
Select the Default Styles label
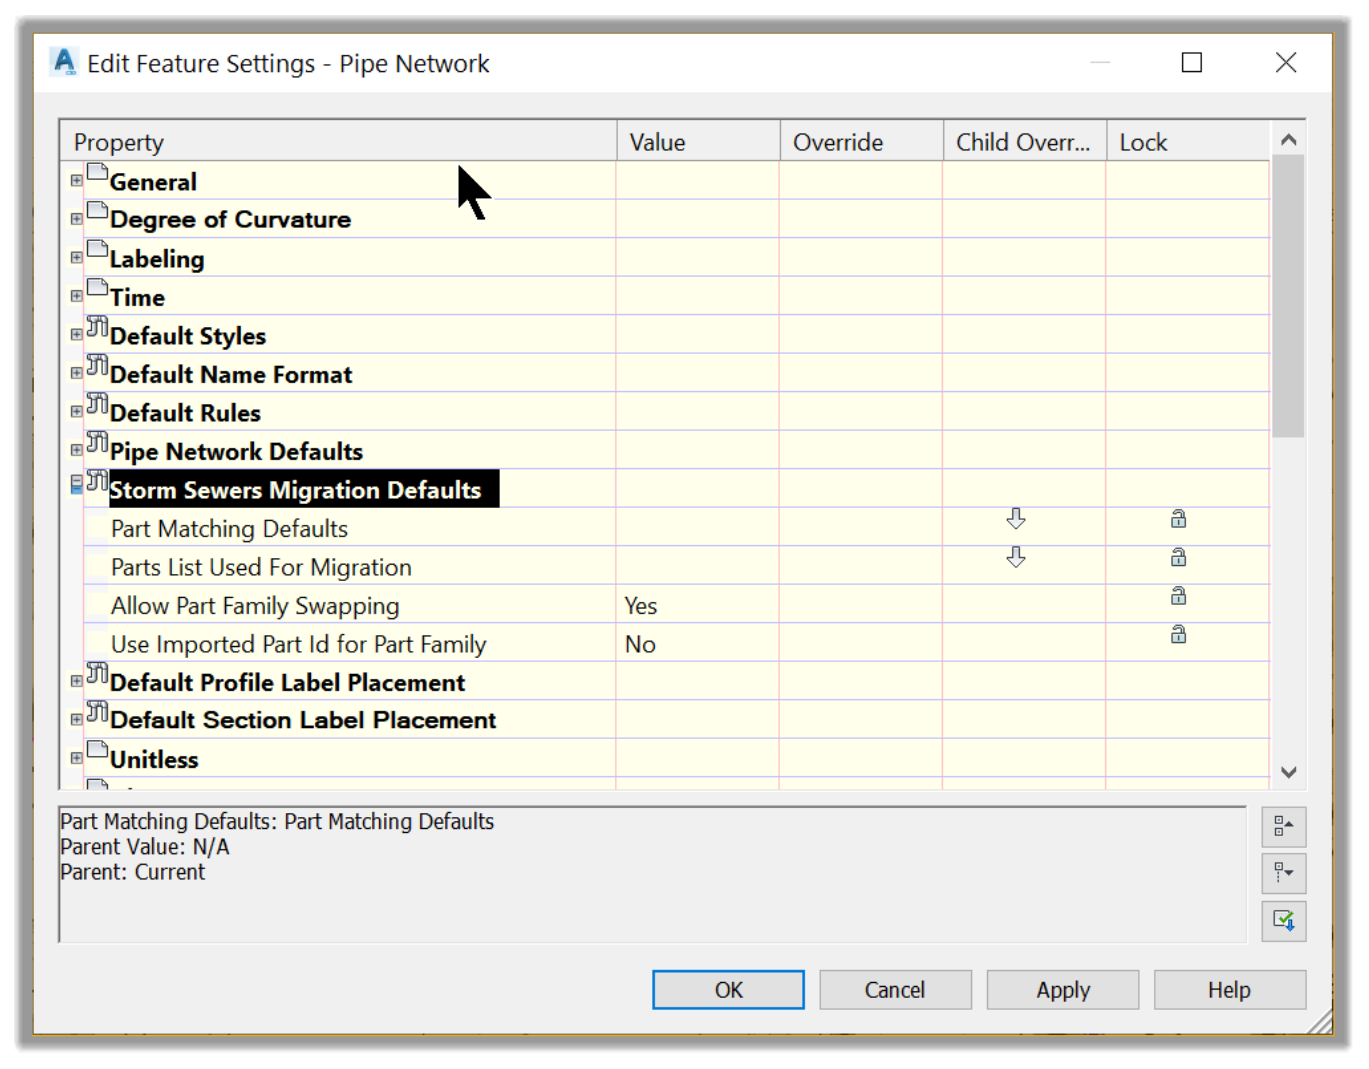pyautogui.click(x=188, y=336)
